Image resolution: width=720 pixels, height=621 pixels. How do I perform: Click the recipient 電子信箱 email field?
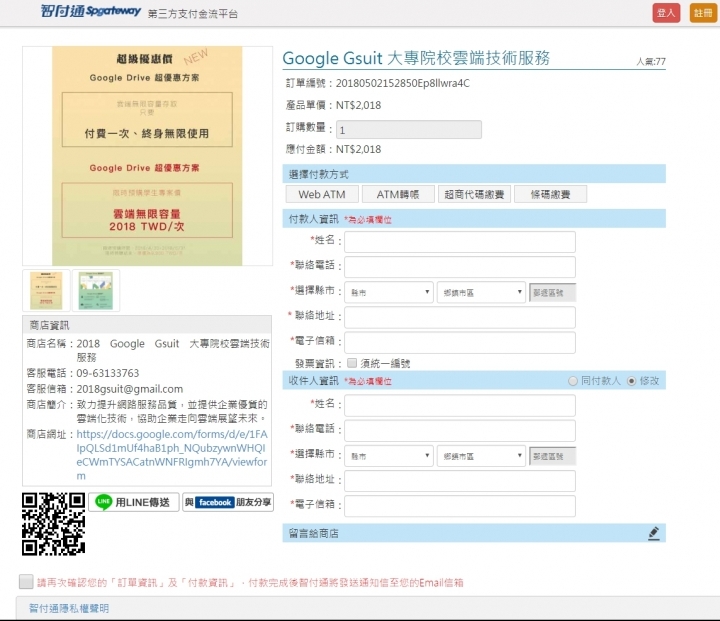tap(460, 506)
